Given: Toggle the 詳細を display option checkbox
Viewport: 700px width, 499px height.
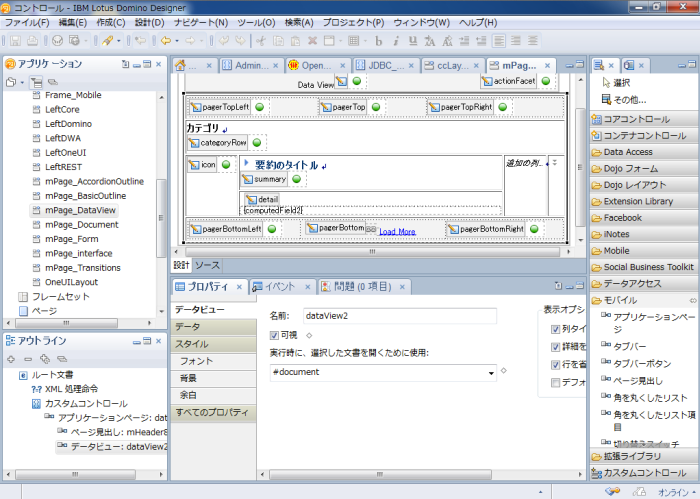Looking at the screenshot, I should 555,347.
